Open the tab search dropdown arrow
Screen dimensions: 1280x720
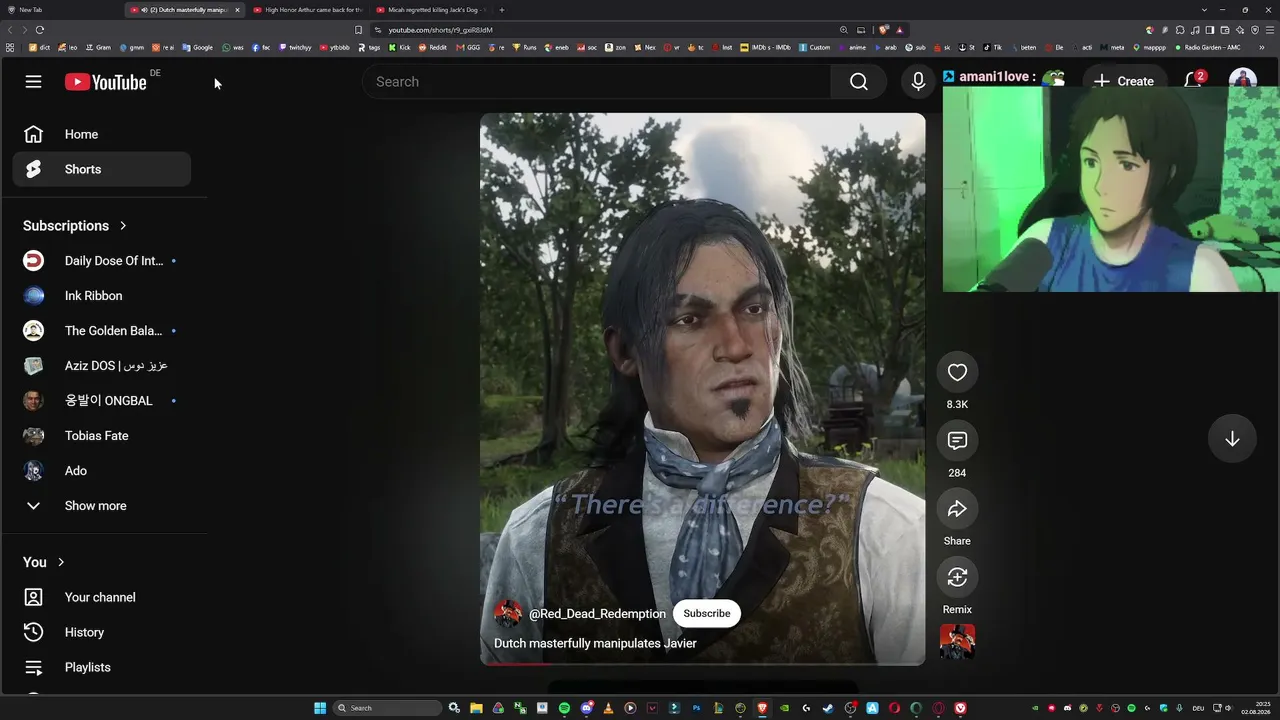1202,10
